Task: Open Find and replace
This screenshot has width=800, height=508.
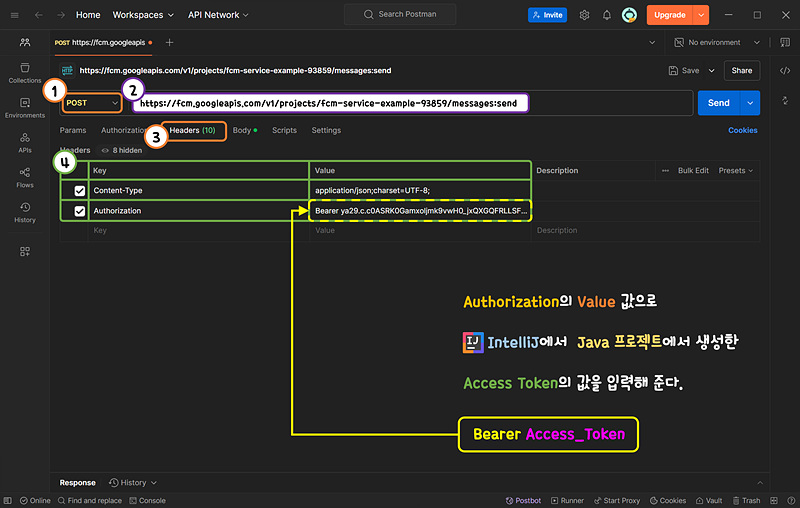Action: [x=90, y=500]
